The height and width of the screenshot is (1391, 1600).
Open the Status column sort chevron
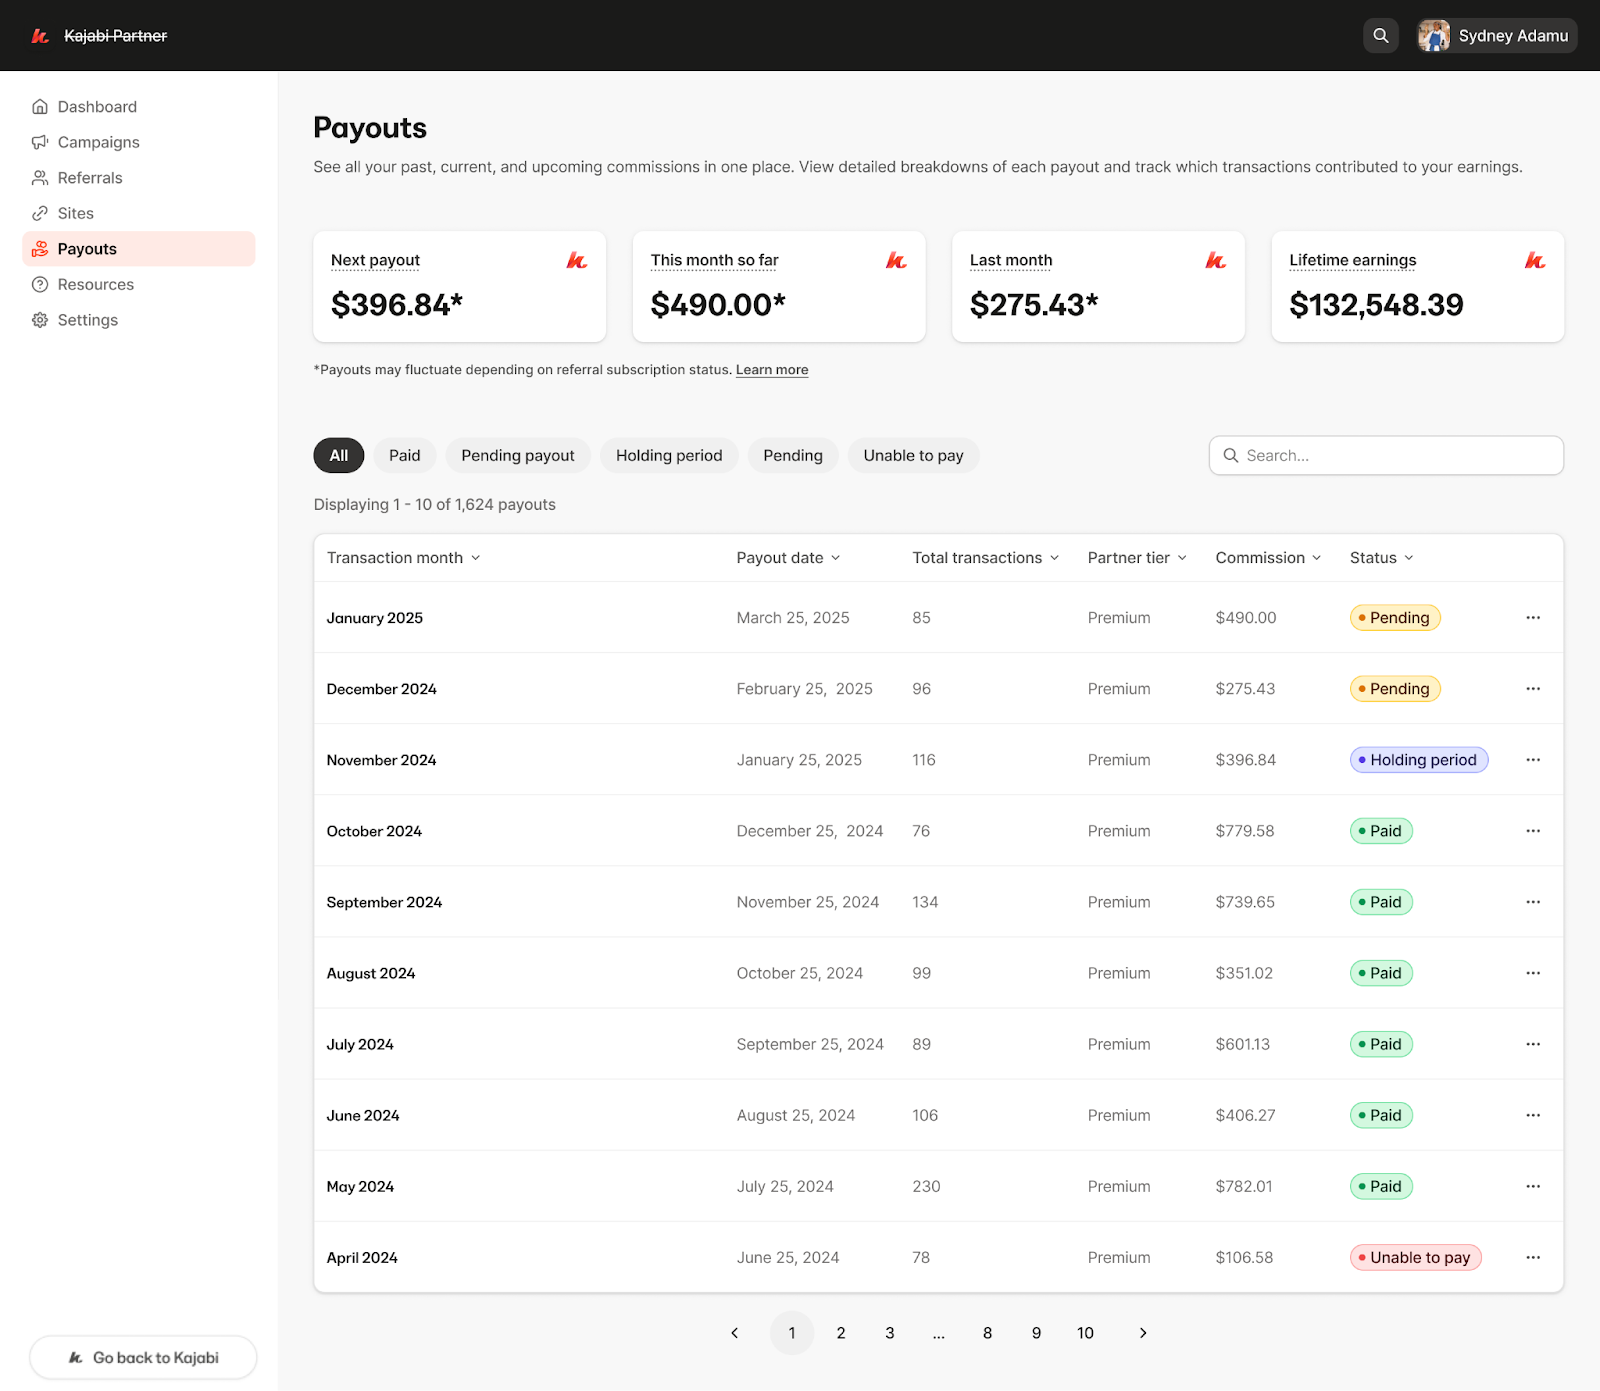[1408, 557]
